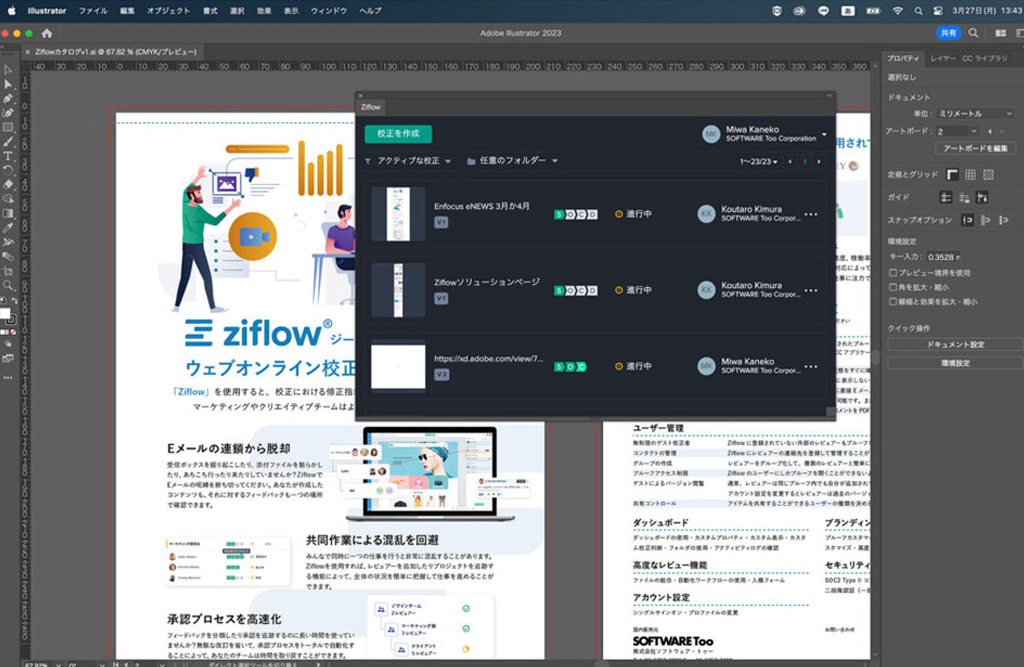
Task: Select the Rectangle tool
Action: pos(8,127)
